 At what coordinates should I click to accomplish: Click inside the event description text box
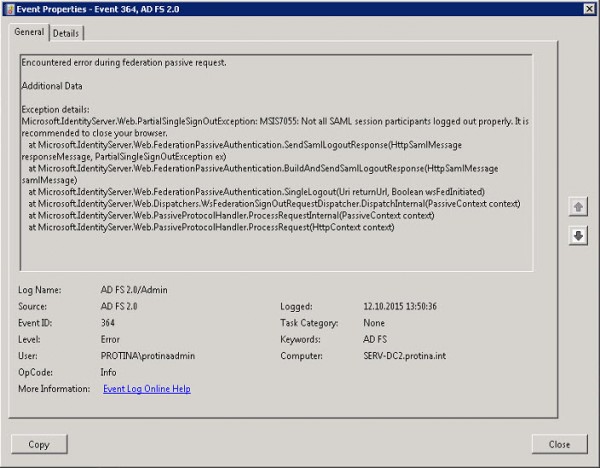click(276, 163)
